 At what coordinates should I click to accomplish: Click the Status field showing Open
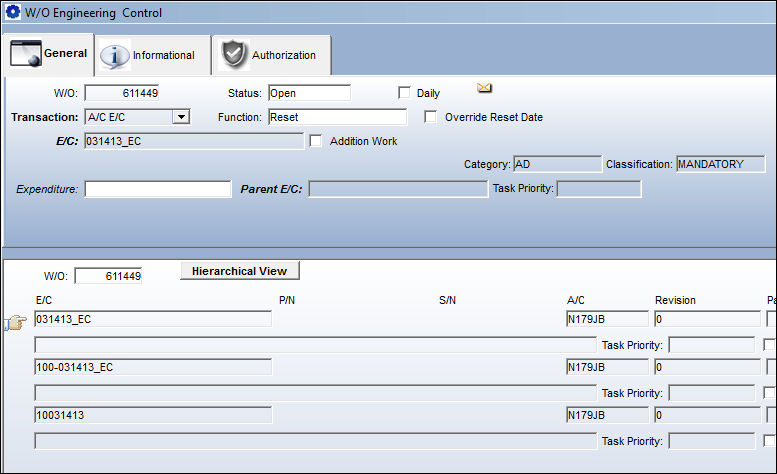coord(309,93)
